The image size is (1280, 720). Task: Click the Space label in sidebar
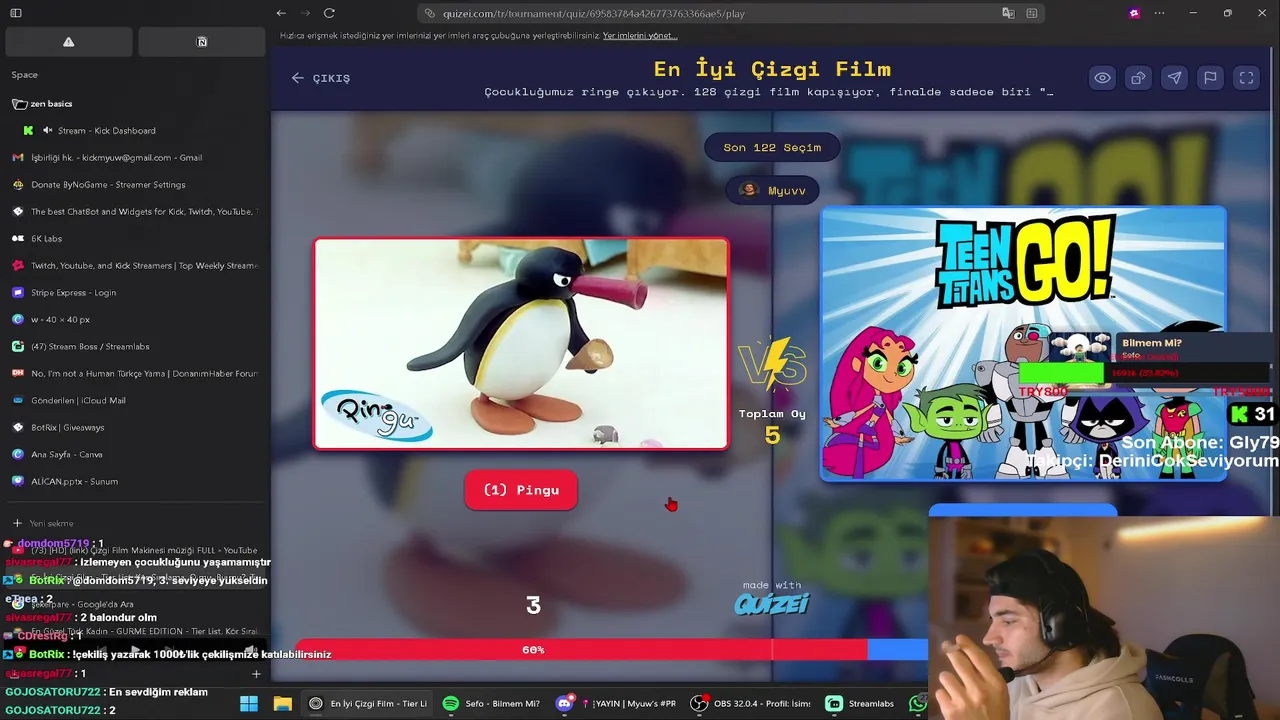pos(25,75)
